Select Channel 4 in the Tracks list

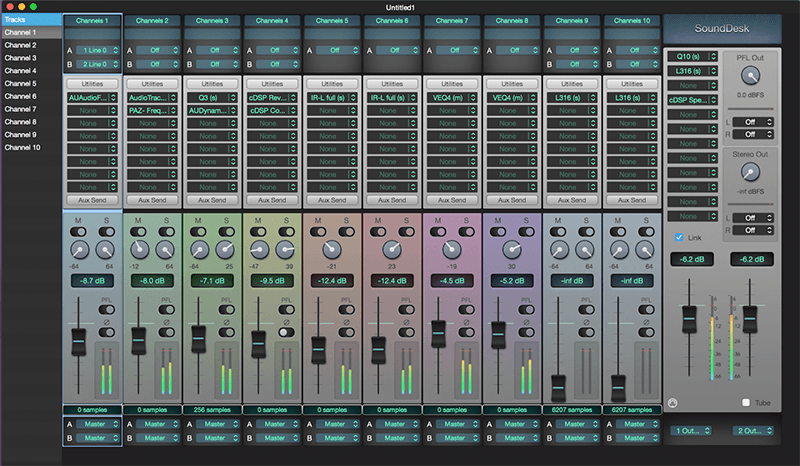(x=20, y=71)
